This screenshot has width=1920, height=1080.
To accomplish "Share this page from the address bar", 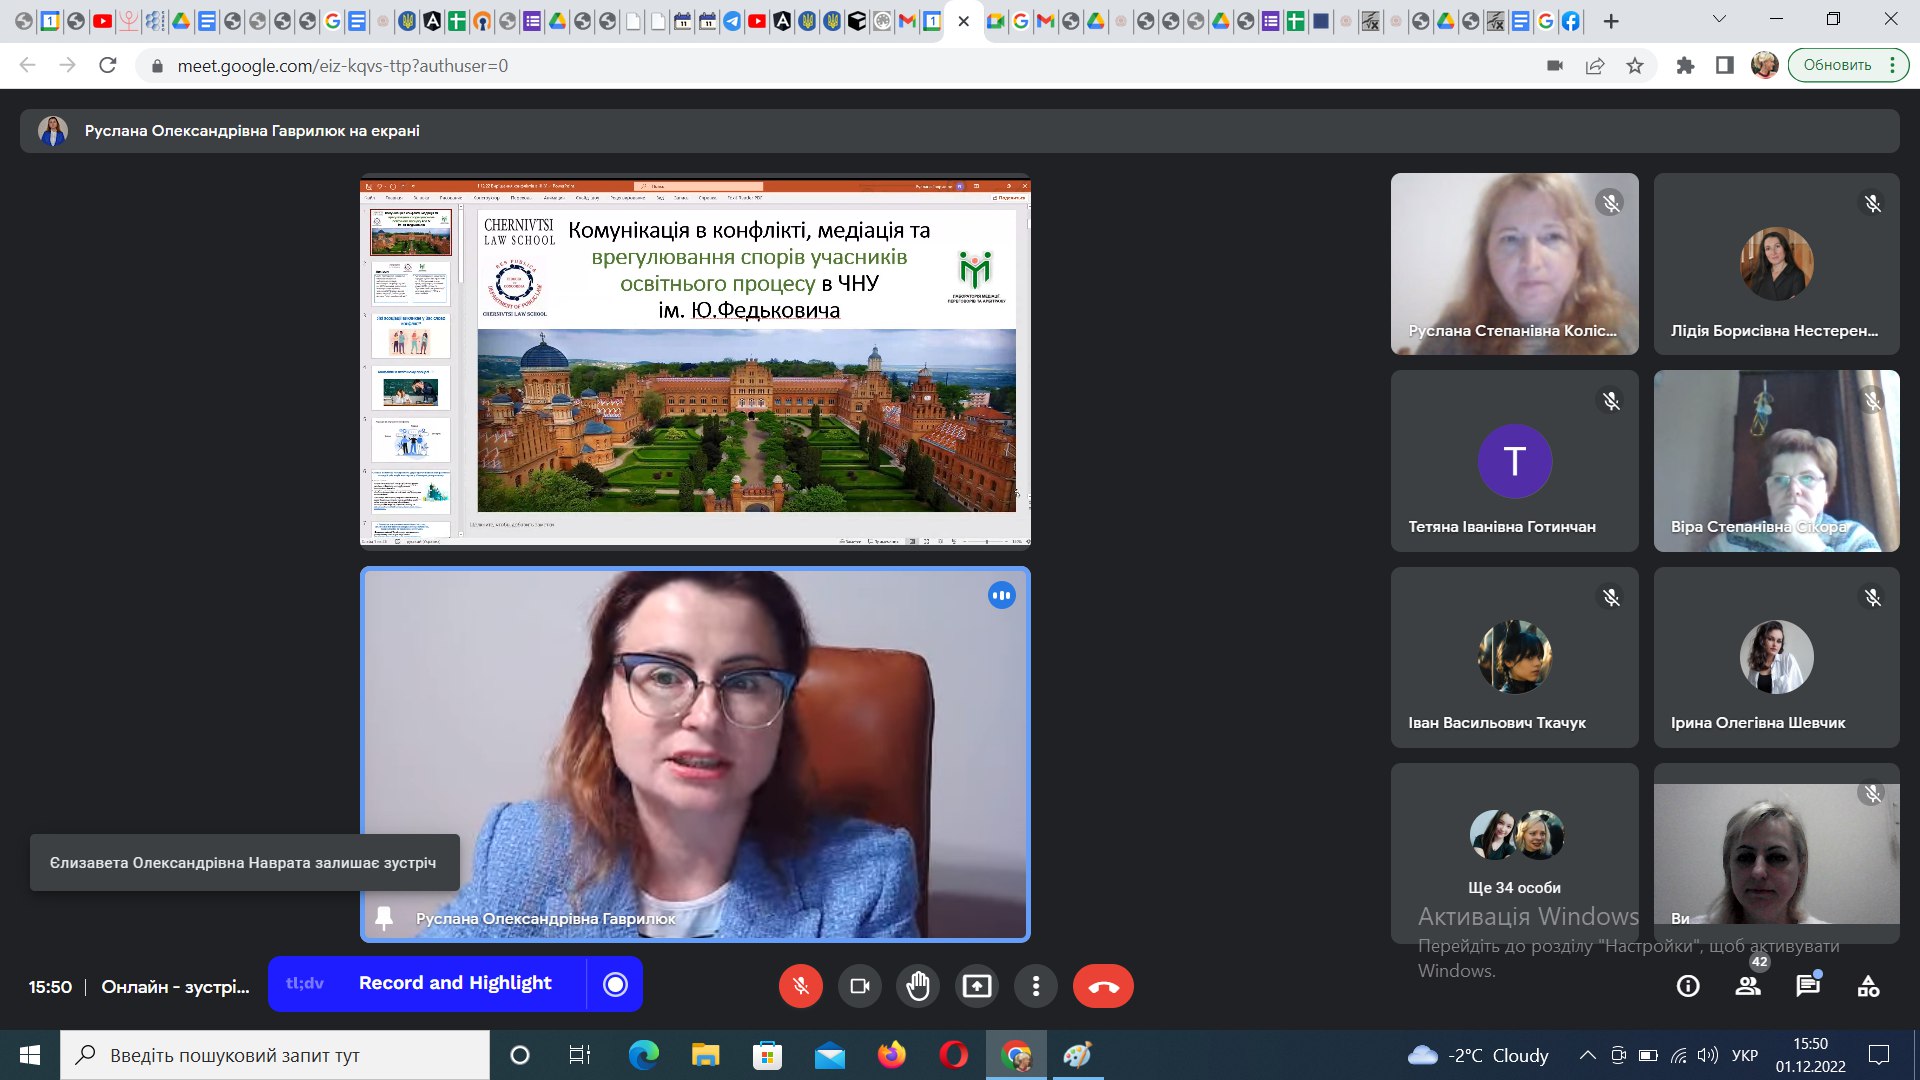I will point(1595,65).
